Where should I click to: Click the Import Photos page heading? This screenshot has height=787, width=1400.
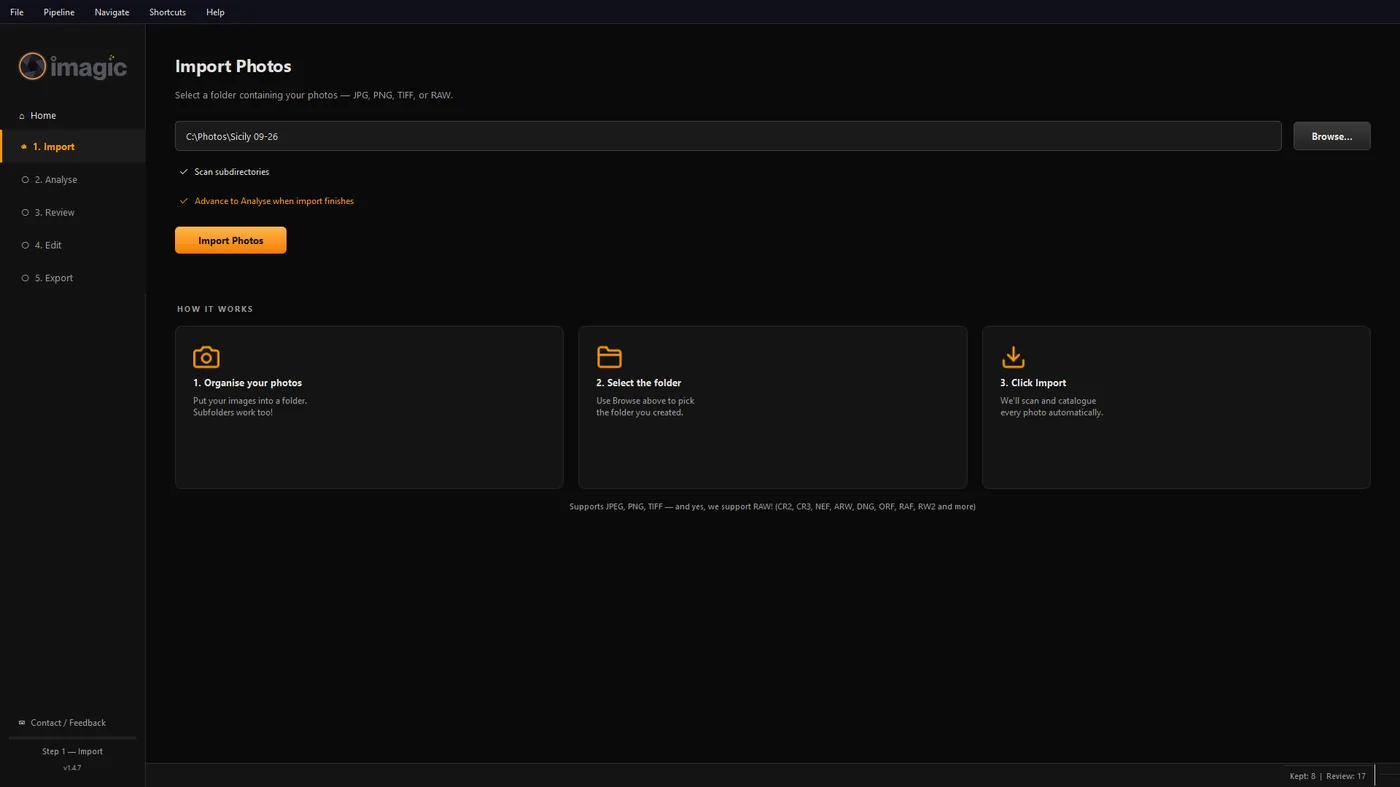coord(233,66)
